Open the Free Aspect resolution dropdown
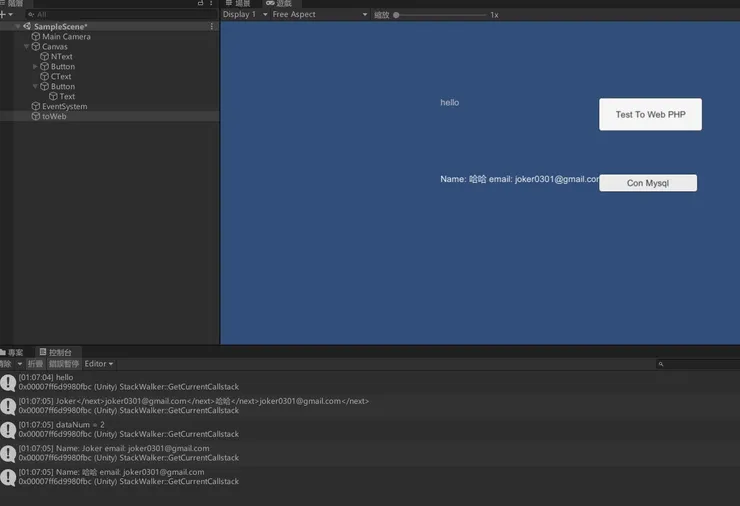 pos(320,15)
